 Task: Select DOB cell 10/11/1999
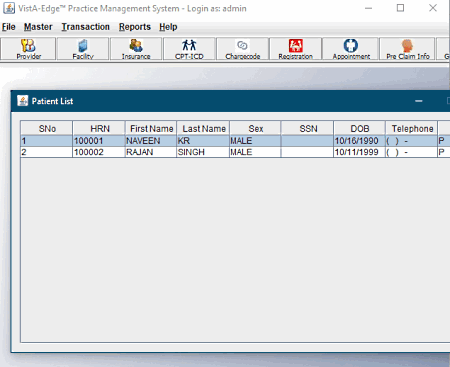(360, 152)
